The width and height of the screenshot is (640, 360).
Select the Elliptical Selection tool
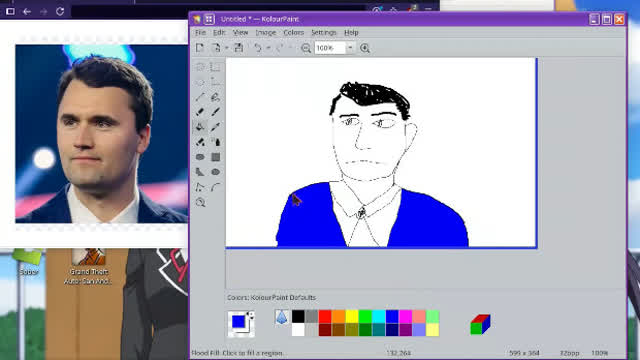tap(200, 82)
